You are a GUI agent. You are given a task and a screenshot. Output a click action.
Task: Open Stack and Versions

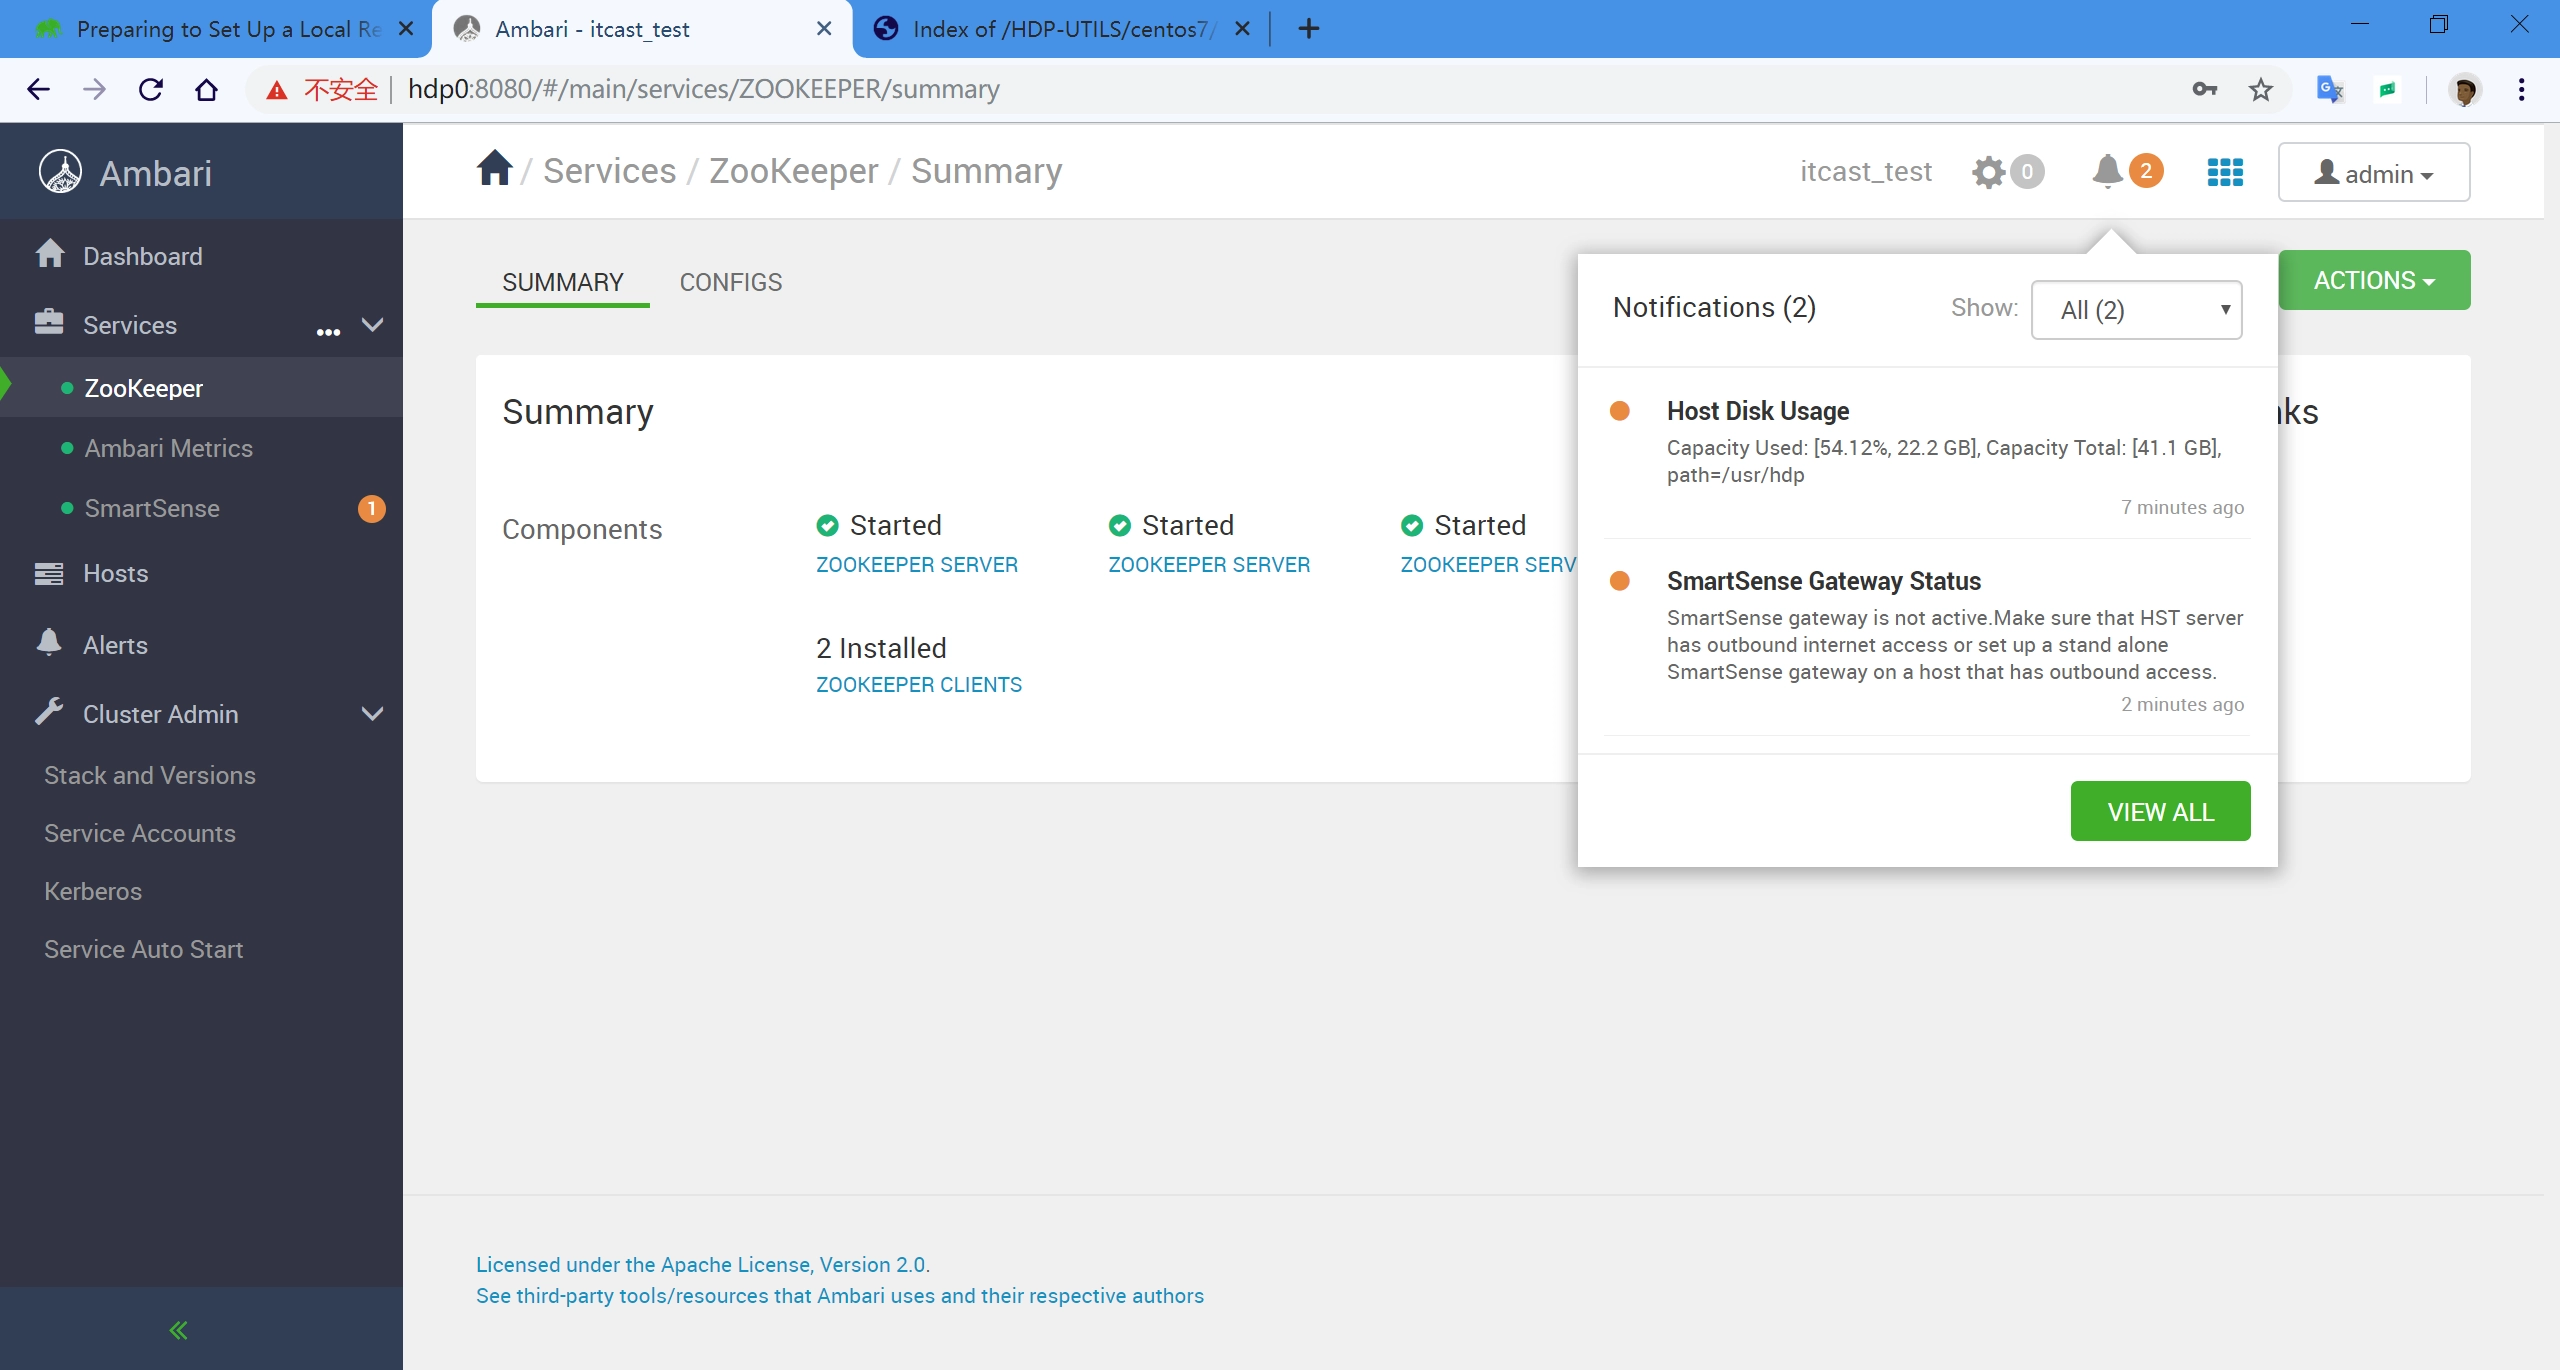click(x=150, y=775)
